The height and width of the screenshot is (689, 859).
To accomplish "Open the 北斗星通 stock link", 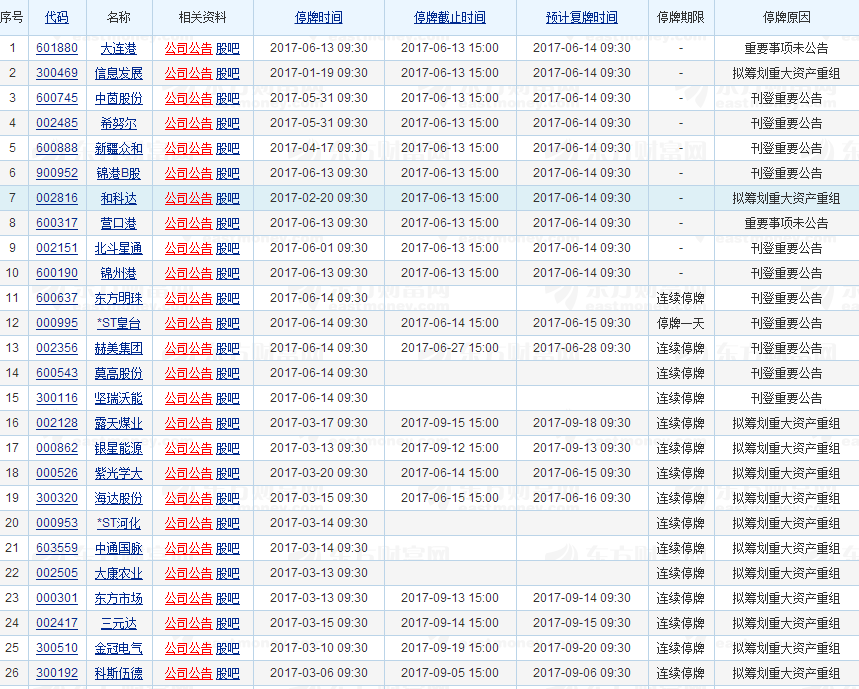I will point(118,249).
